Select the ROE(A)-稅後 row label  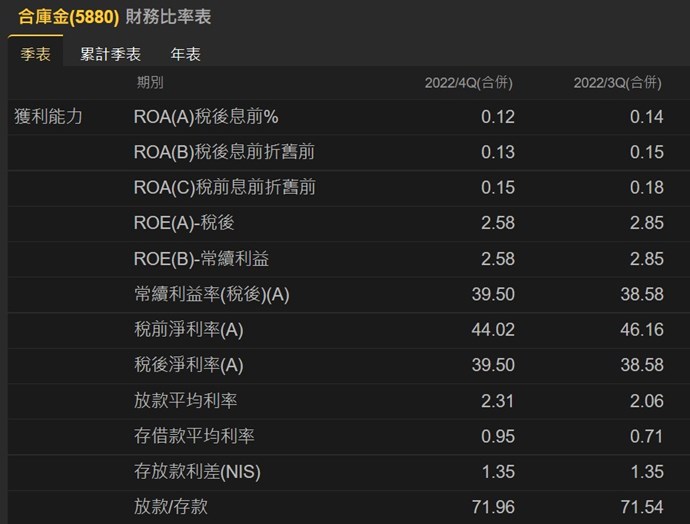pyautogui.click(x=184, y=223)
